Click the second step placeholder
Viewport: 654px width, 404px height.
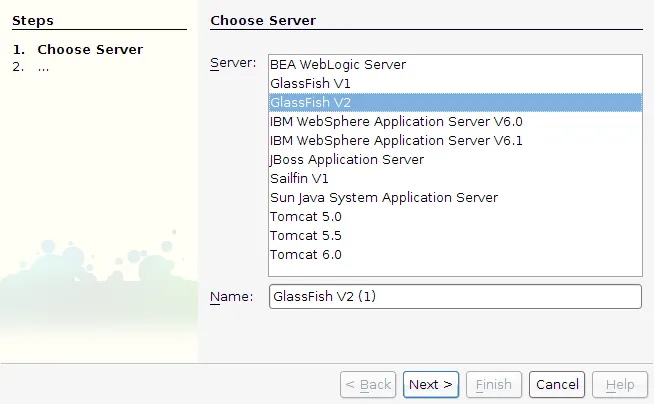pyautogui.click(x=43, y=67)
